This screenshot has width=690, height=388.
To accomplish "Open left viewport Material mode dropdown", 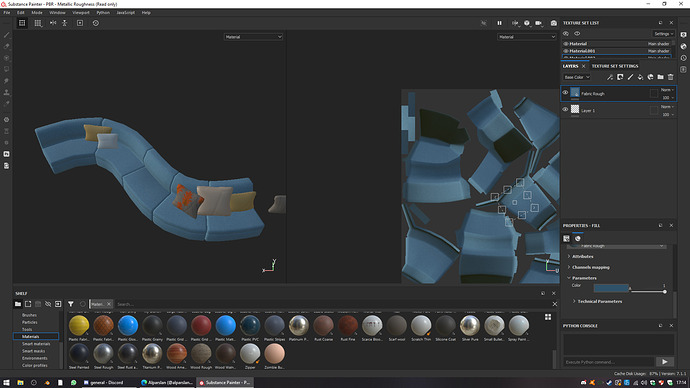I will 253,37.
